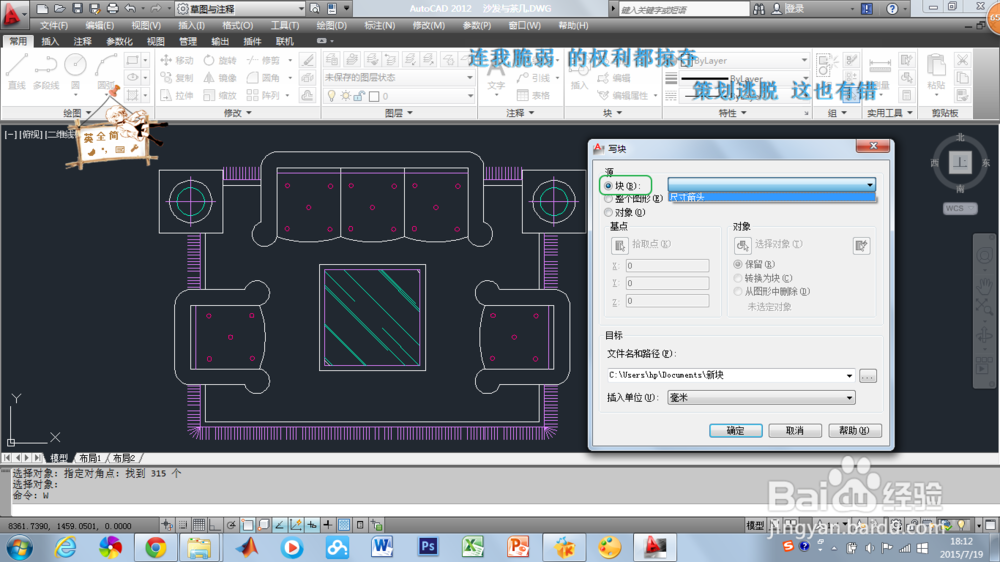Select the Retain (保留) radio option
The image size is (1000, 562).
pos(738,264)
